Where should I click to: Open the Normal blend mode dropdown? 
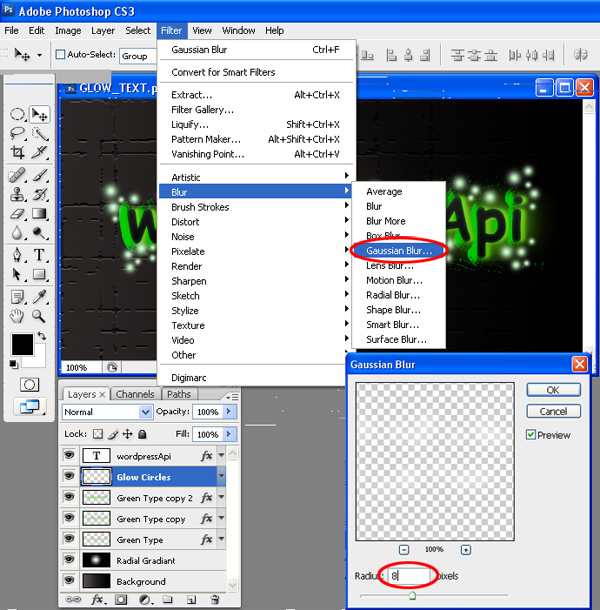(x=107, y=412)
